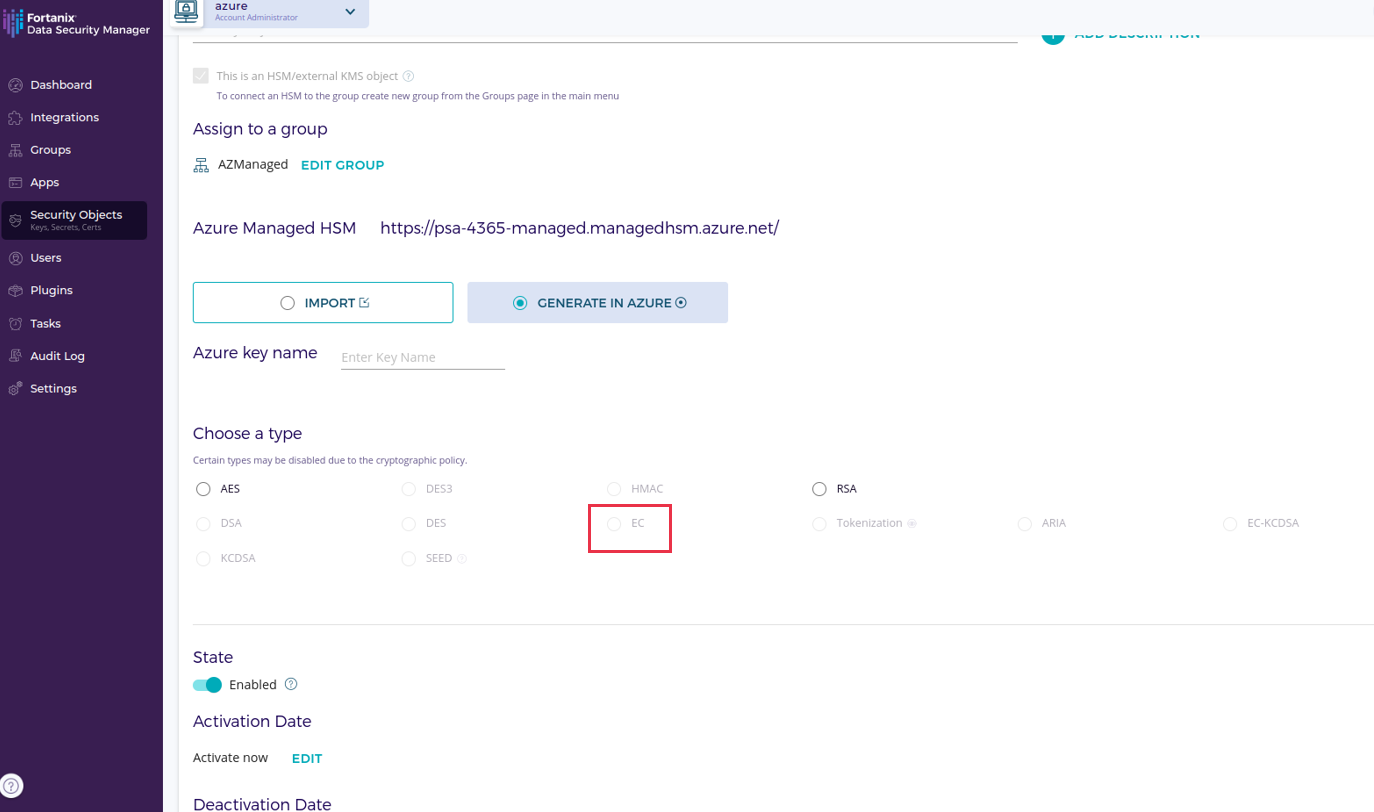Click the Integrations puzzle icon
Image resolution: width=1374 pixels, height=812 pixels.
click(x=15, y=118)
